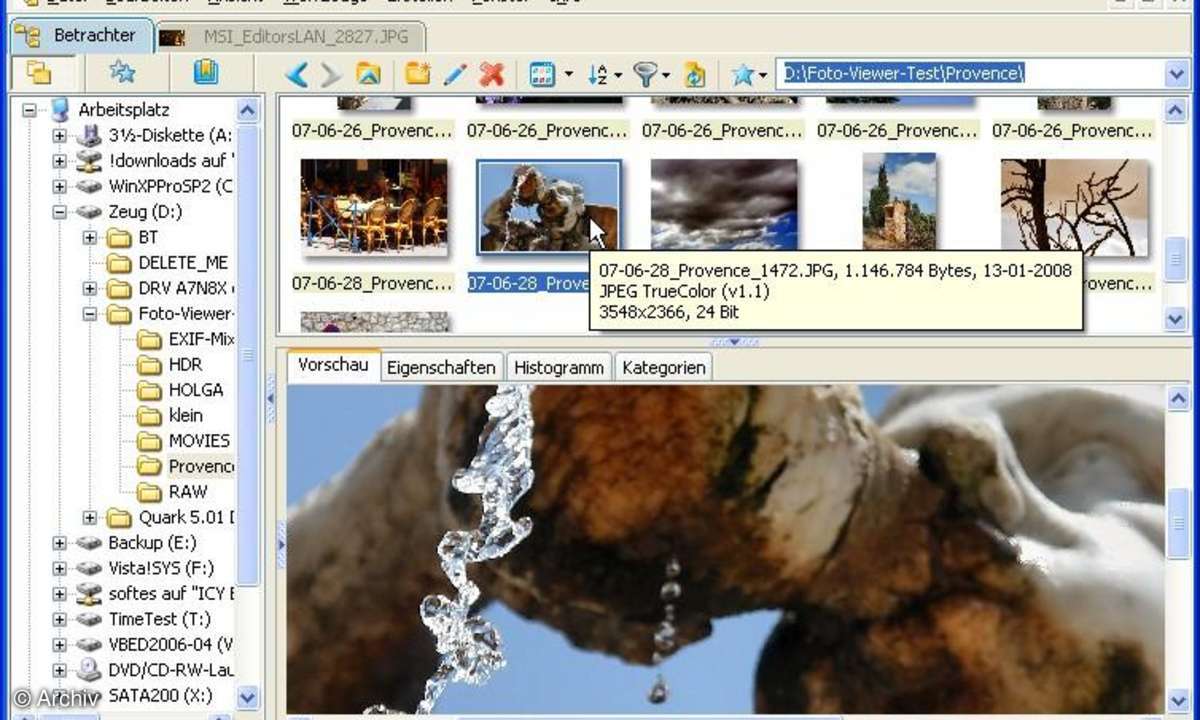Select the bare tree branches thumbnail
Screen dimensions: 1200x720
pyautogui.click(x=1075, y=207)
